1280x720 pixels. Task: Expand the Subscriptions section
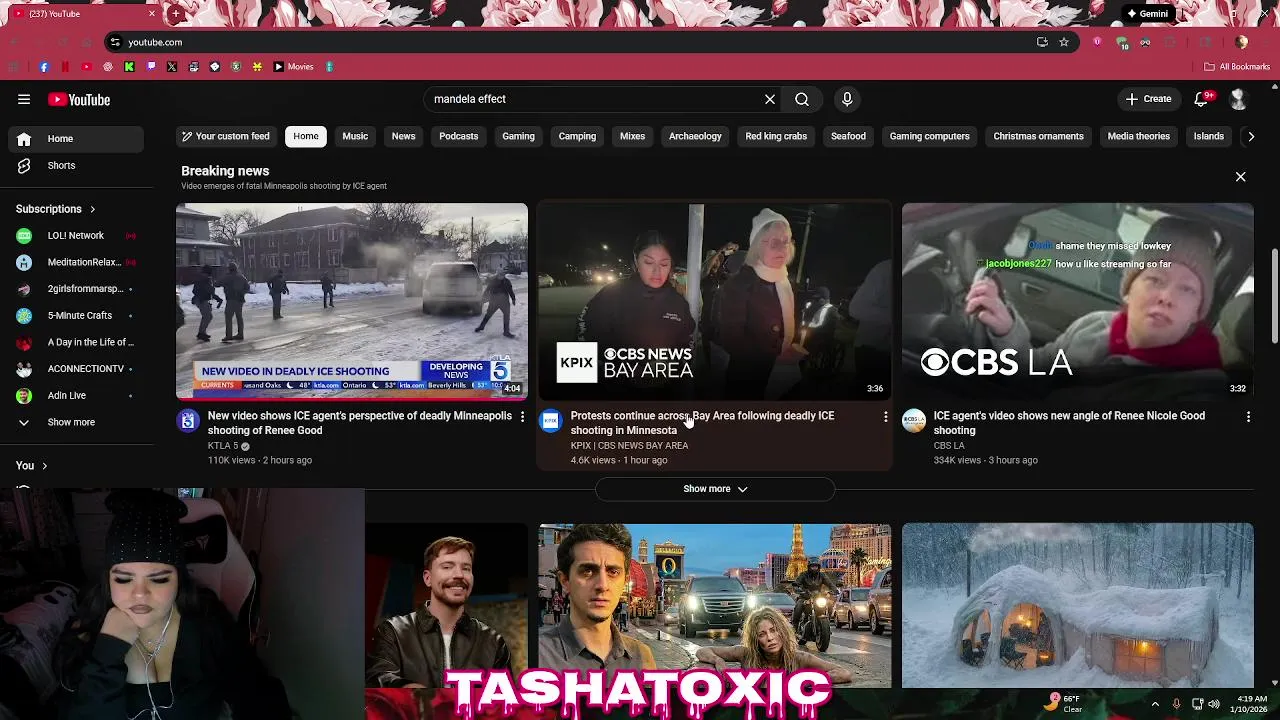[56, 209]
